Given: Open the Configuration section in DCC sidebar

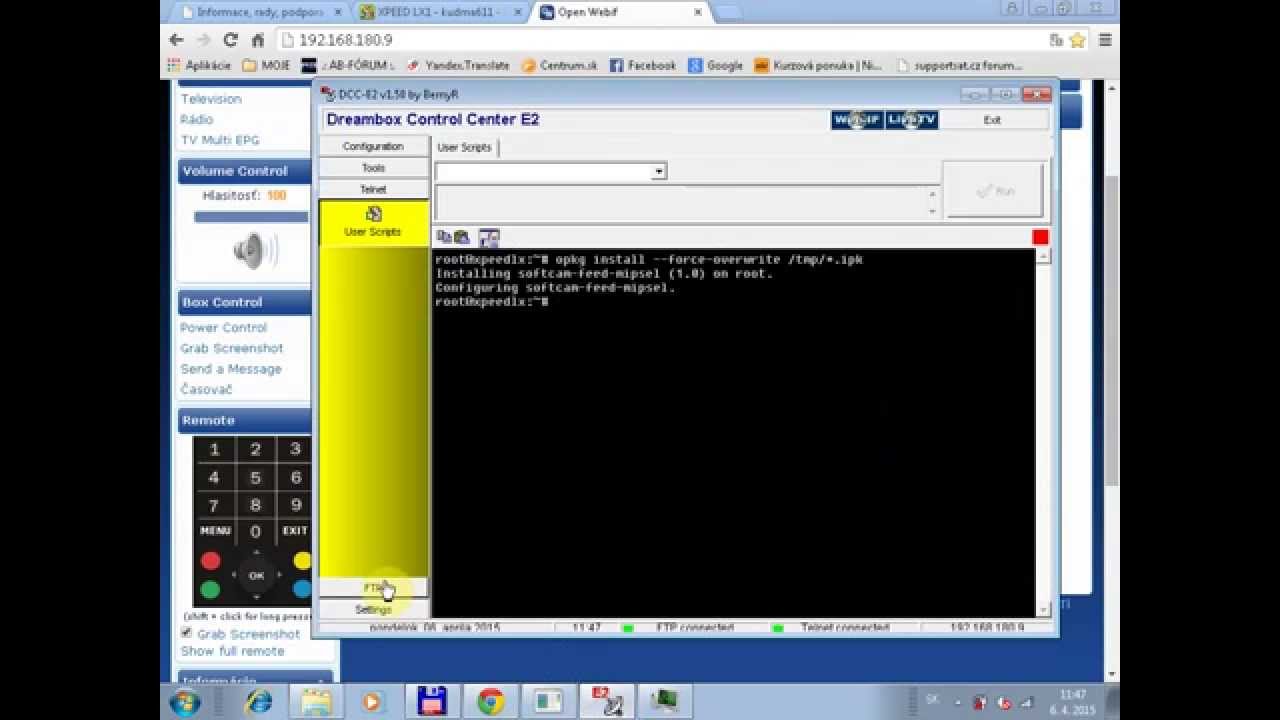Looking at the screenshot, I should [x=373, y=146].
